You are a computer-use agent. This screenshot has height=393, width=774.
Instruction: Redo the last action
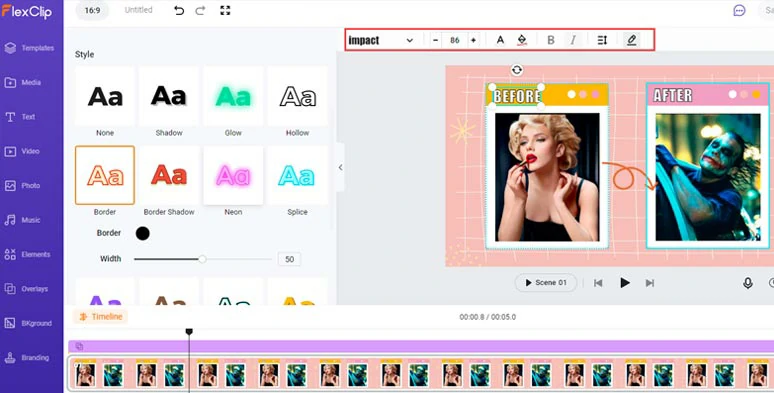(x=200, y=10)
